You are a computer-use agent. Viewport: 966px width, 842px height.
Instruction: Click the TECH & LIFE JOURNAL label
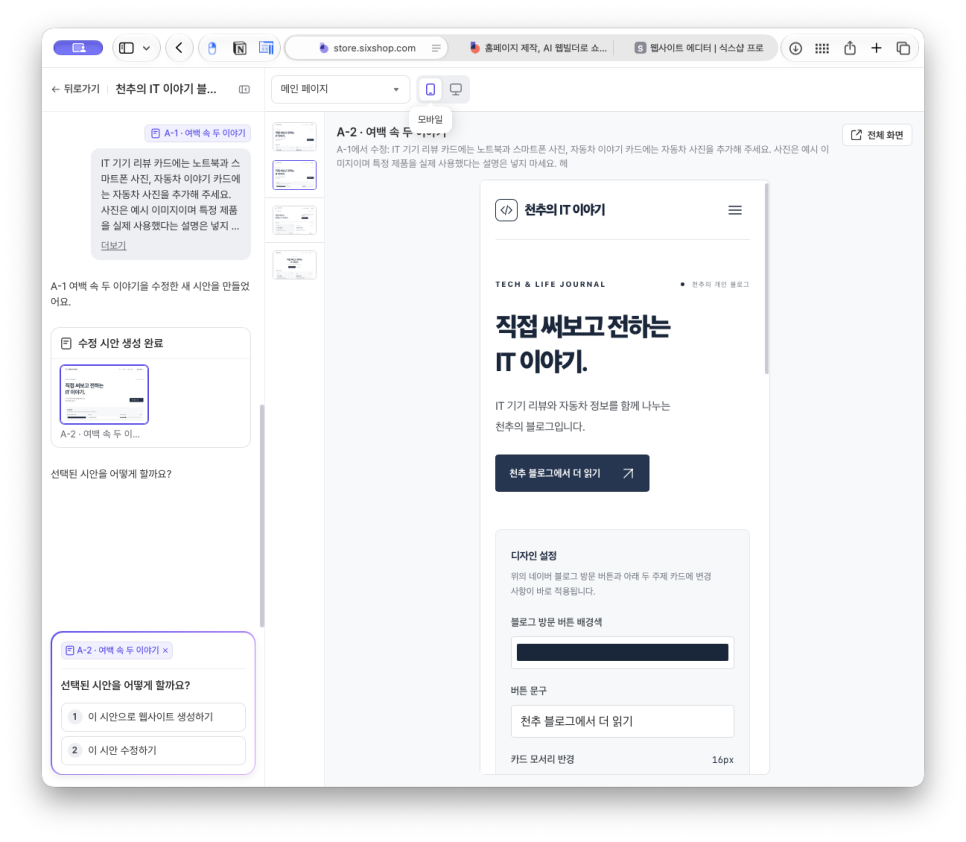(x=550, y=285)
